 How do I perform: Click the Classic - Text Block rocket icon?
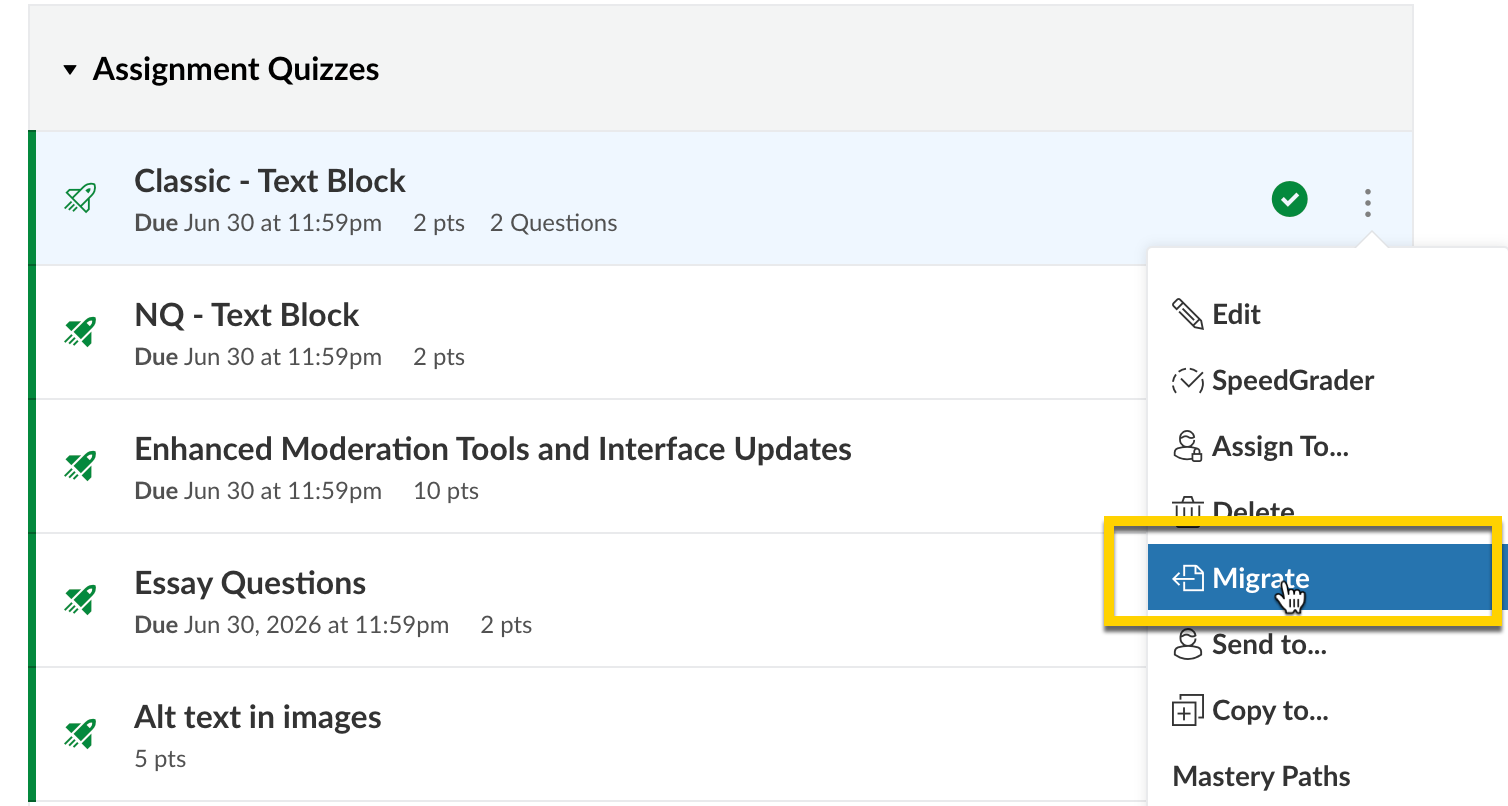click(80, 198)
